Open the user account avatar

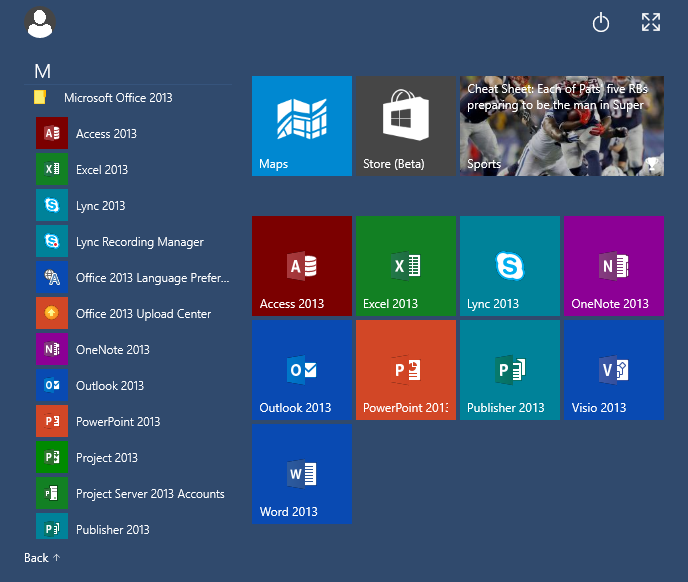pyautogui.click(x=40, y=22)
